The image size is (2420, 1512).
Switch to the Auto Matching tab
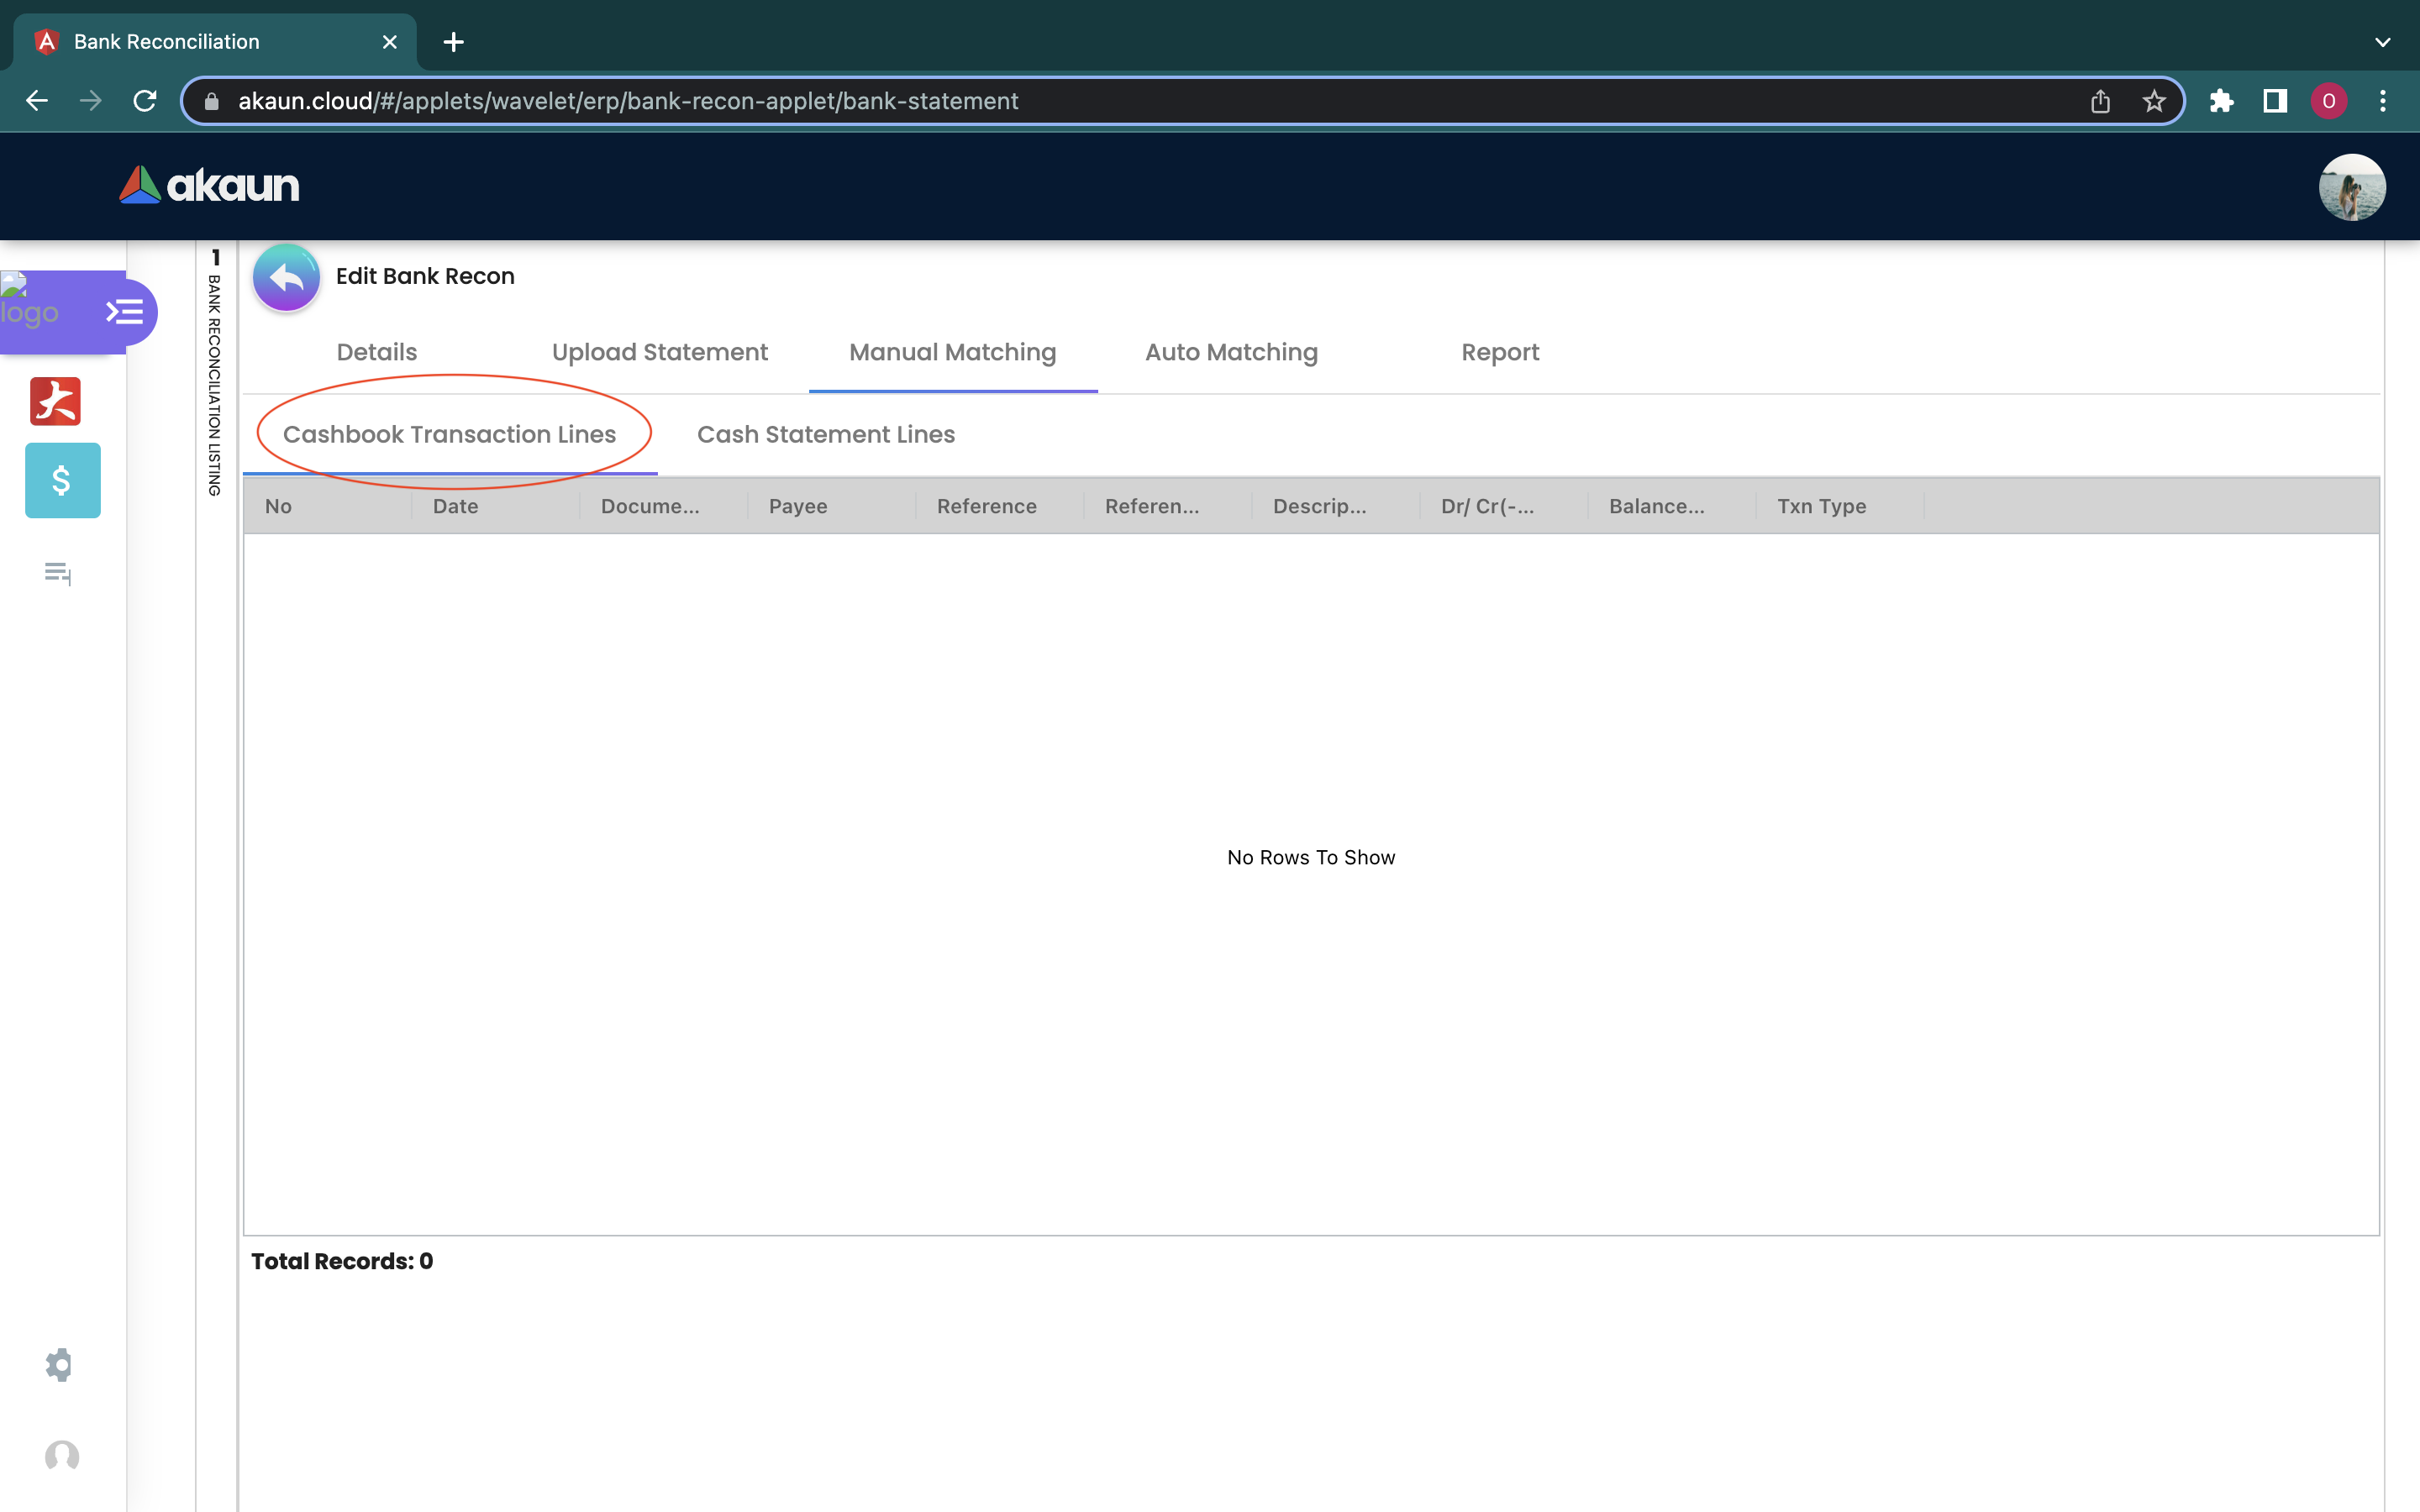(1231, 352)
